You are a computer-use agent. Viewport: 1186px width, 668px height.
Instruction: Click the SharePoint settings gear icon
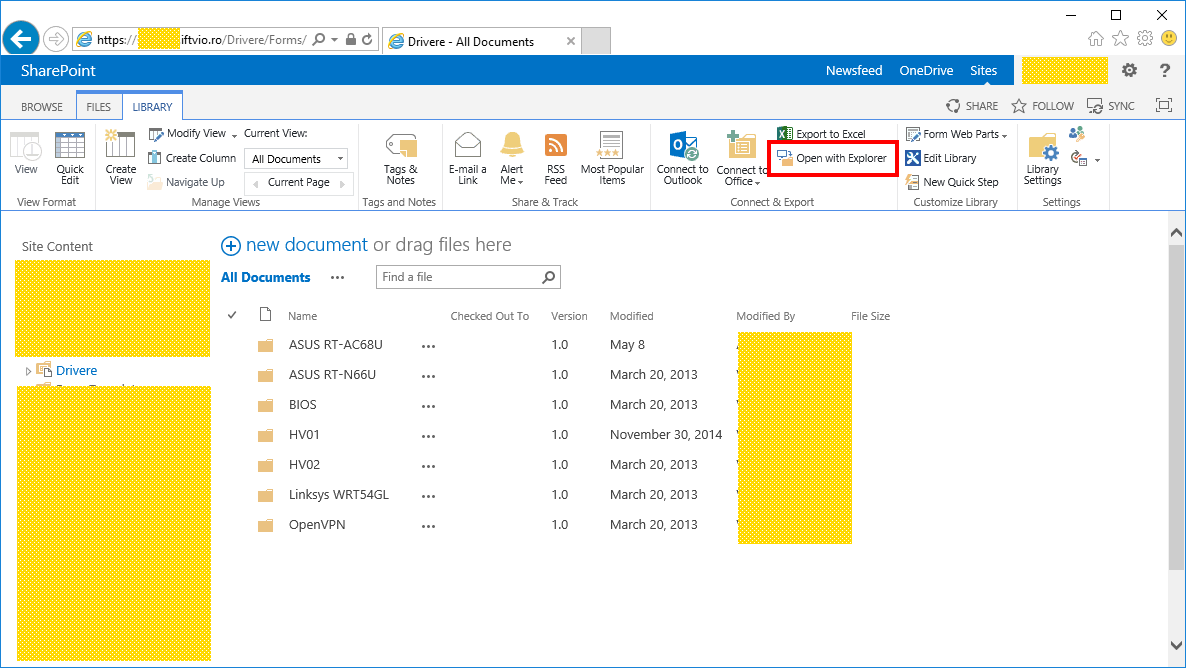tap(1129, 70)
